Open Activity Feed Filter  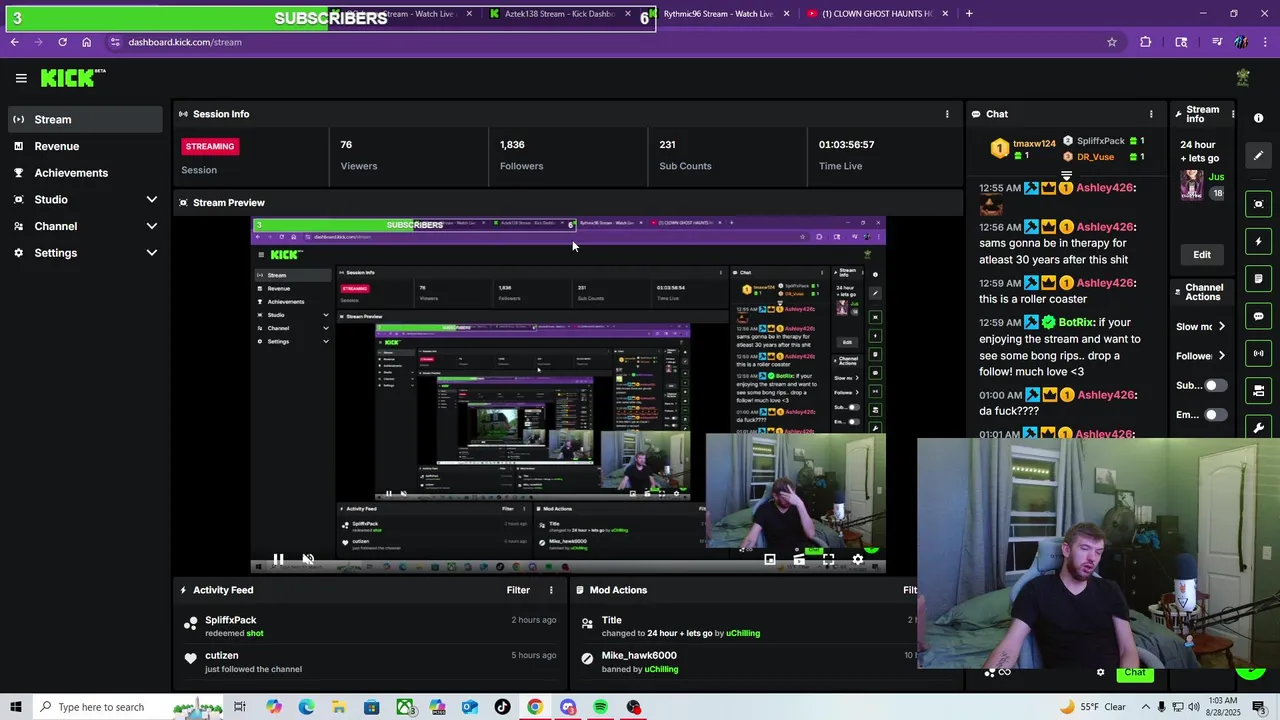tap(518, 590)
